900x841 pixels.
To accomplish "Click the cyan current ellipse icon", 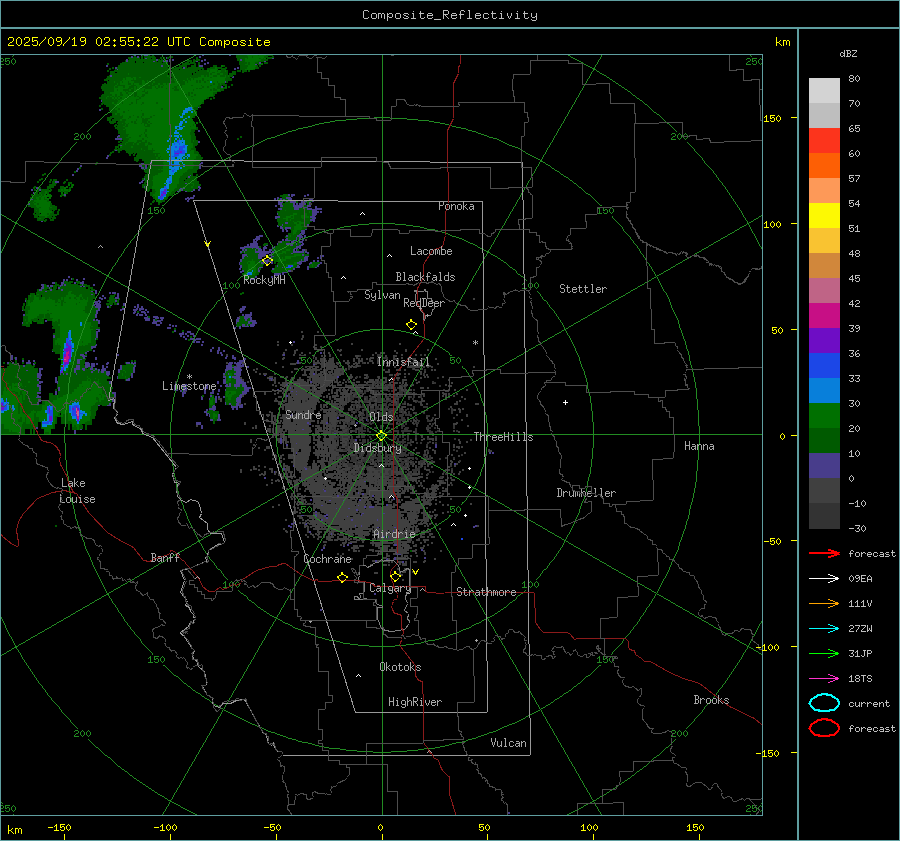I will coord(824,703).
